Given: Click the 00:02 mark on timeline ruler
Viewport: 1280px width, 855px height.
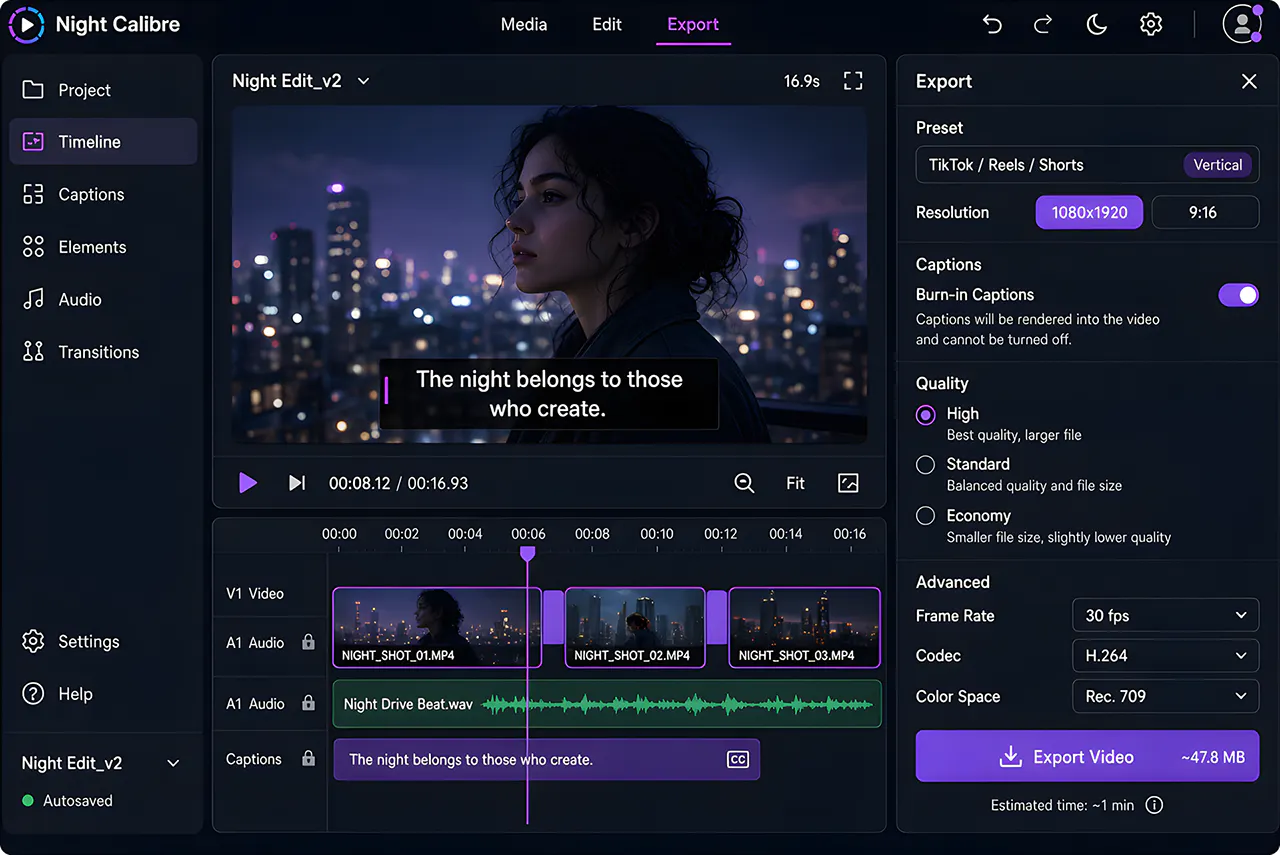Looking at the screenshot, I should coord(402,534).
